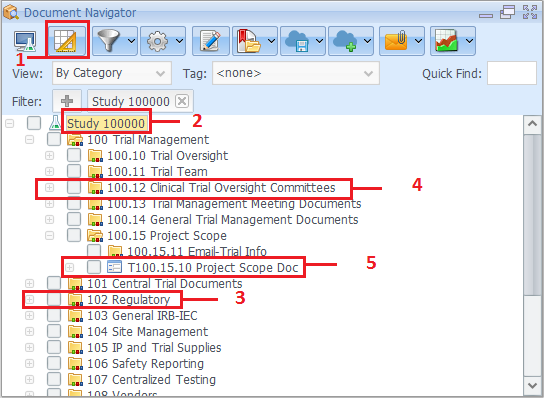Viewport: 544px width, 398px height.
Task: Check the T100.15.10 Project Scope Doc checkbox
Action: pos(94,267)
